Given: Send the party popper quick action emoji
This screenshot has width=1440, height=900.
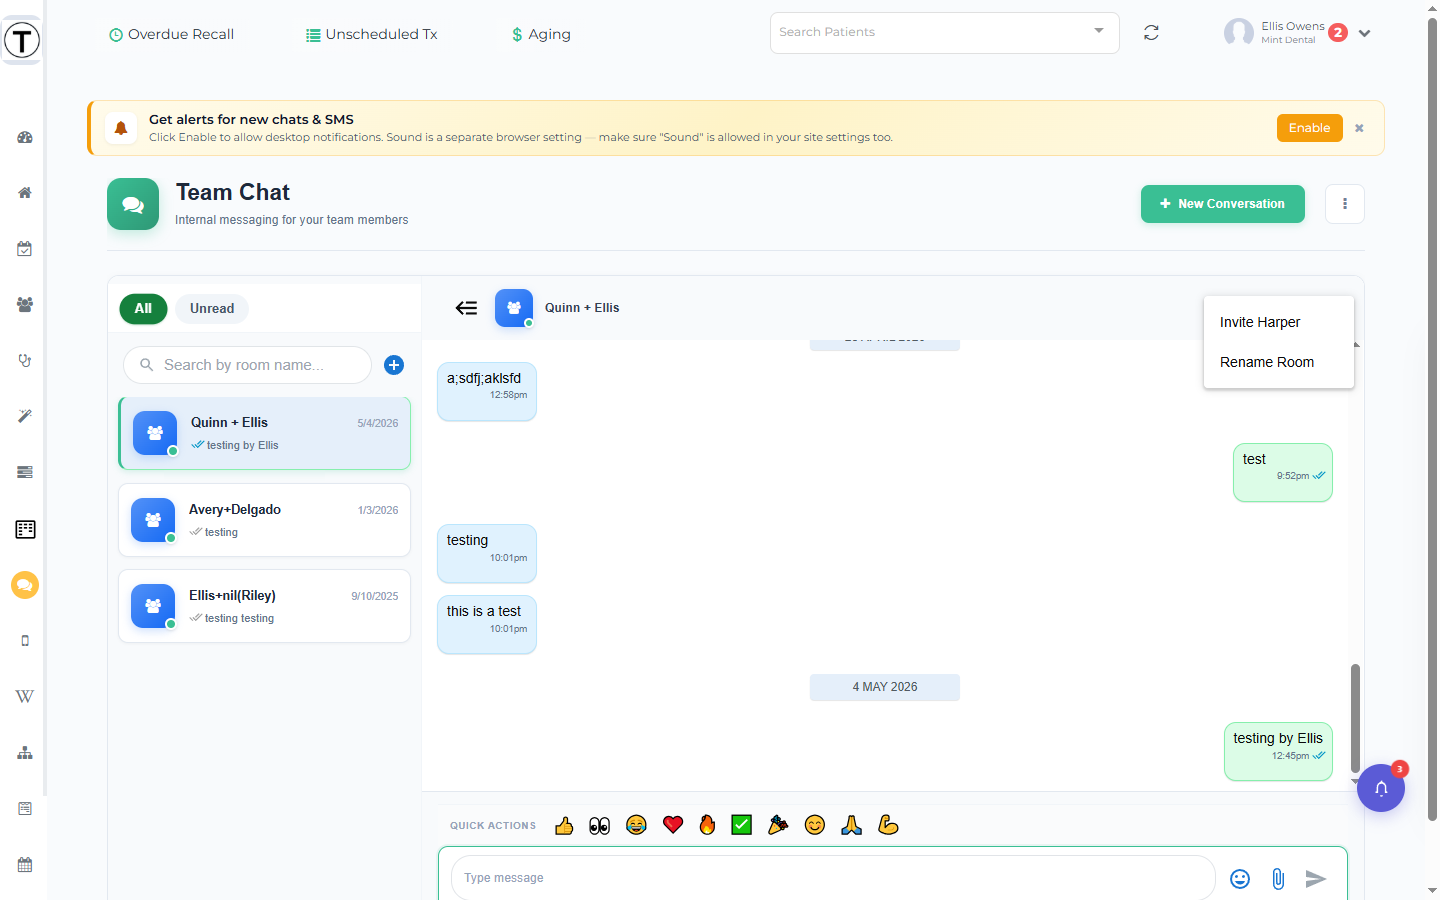Looking at the screenshot, I should click(x=778, y=825).
